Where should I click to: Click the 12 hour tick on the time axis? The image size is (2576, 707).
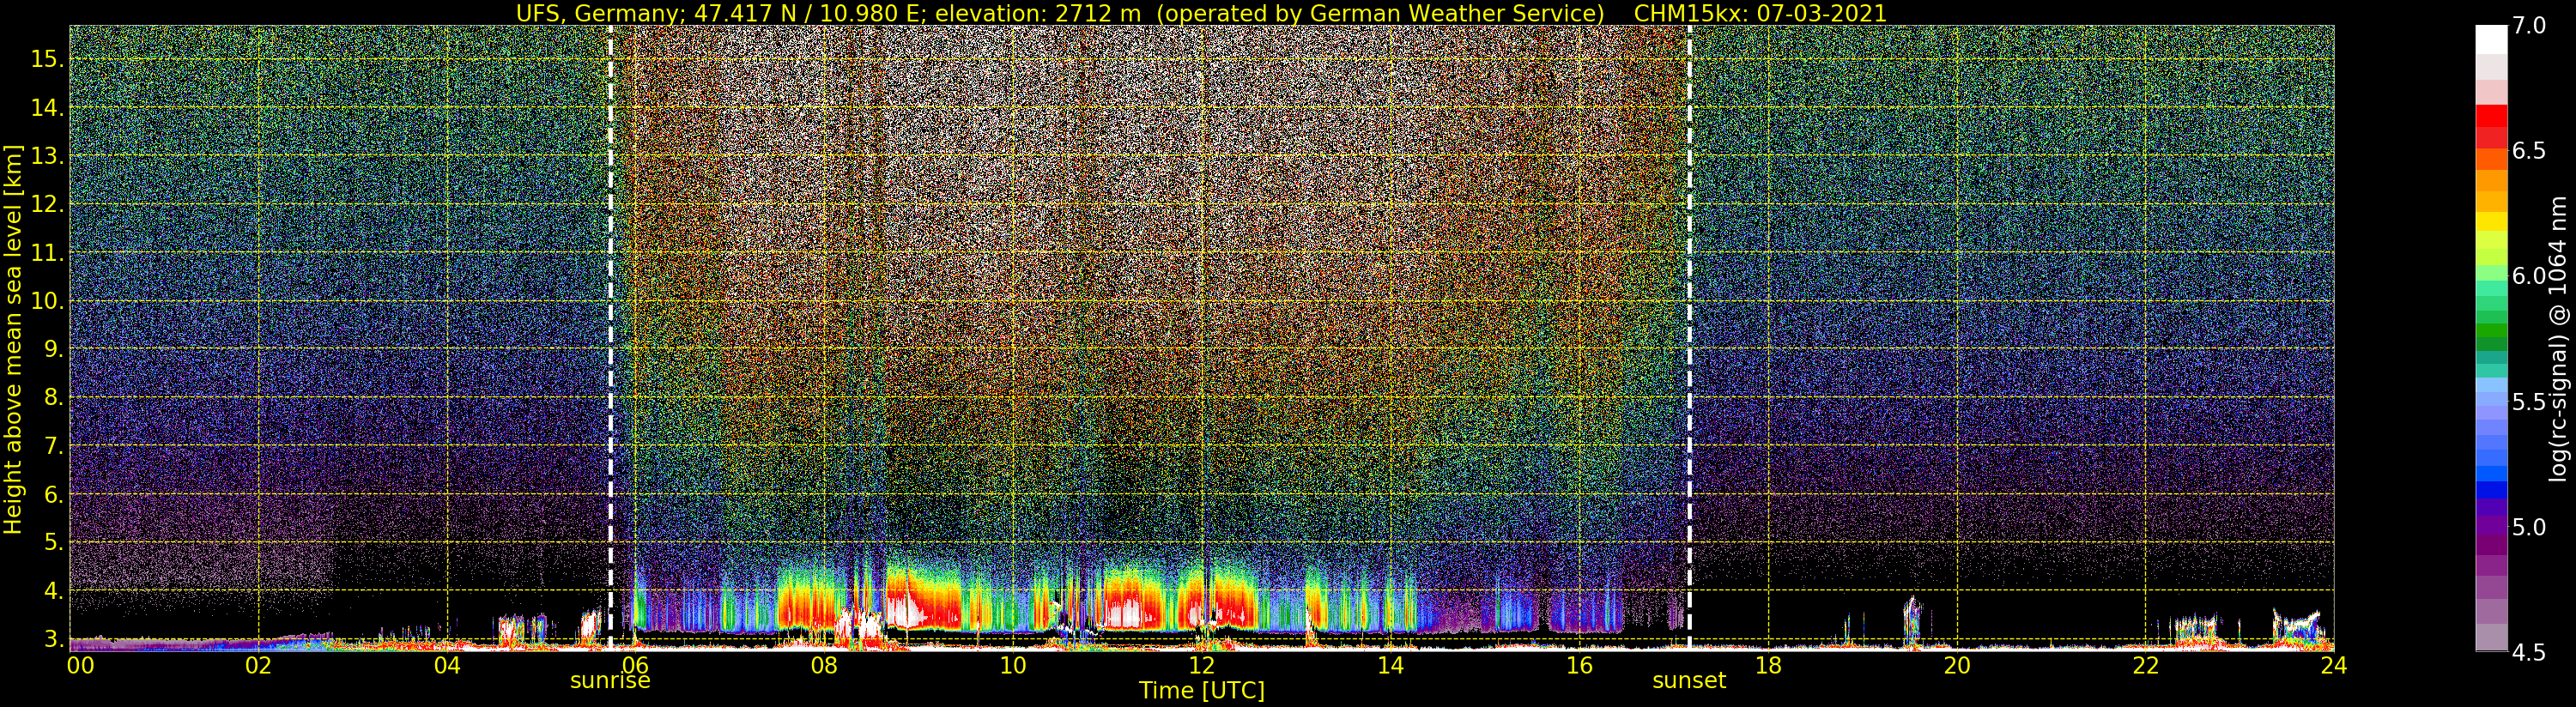point(1201,666)
